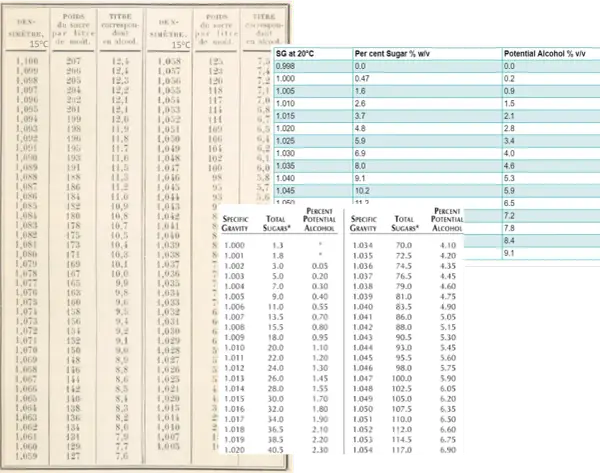The height and width of the screenshot is (473, 600).
Task: Select total sugars value '70.0'
Action: click(x=404, y=245)
